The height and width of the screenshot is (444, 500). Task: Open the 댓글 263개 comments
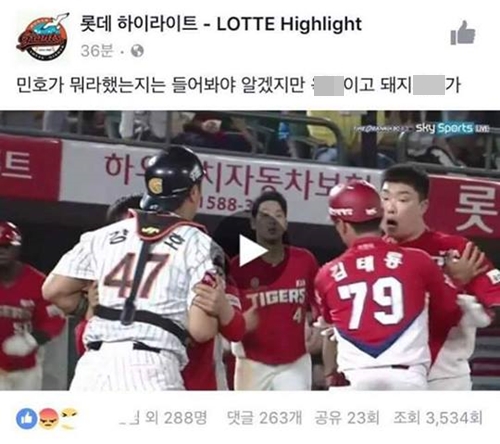[265, 418]
